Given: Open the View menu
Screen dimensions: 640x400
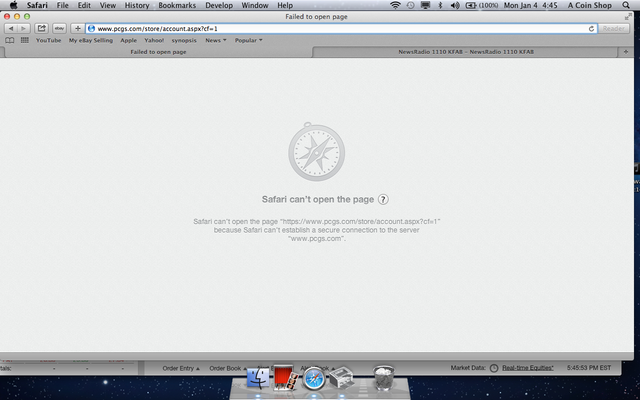Looking at the screenshot, I should [108, 5].
